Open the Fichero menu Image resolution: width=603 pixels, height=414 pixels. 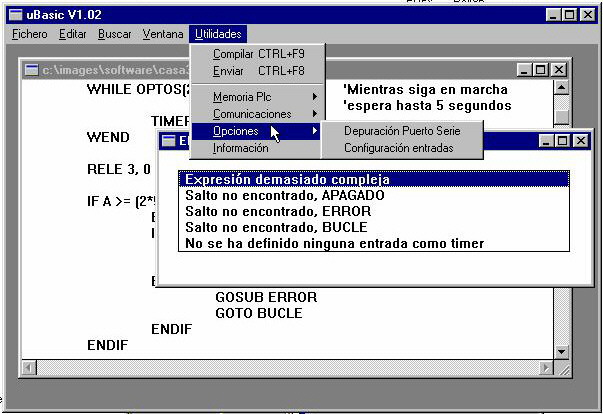(31, 34)
